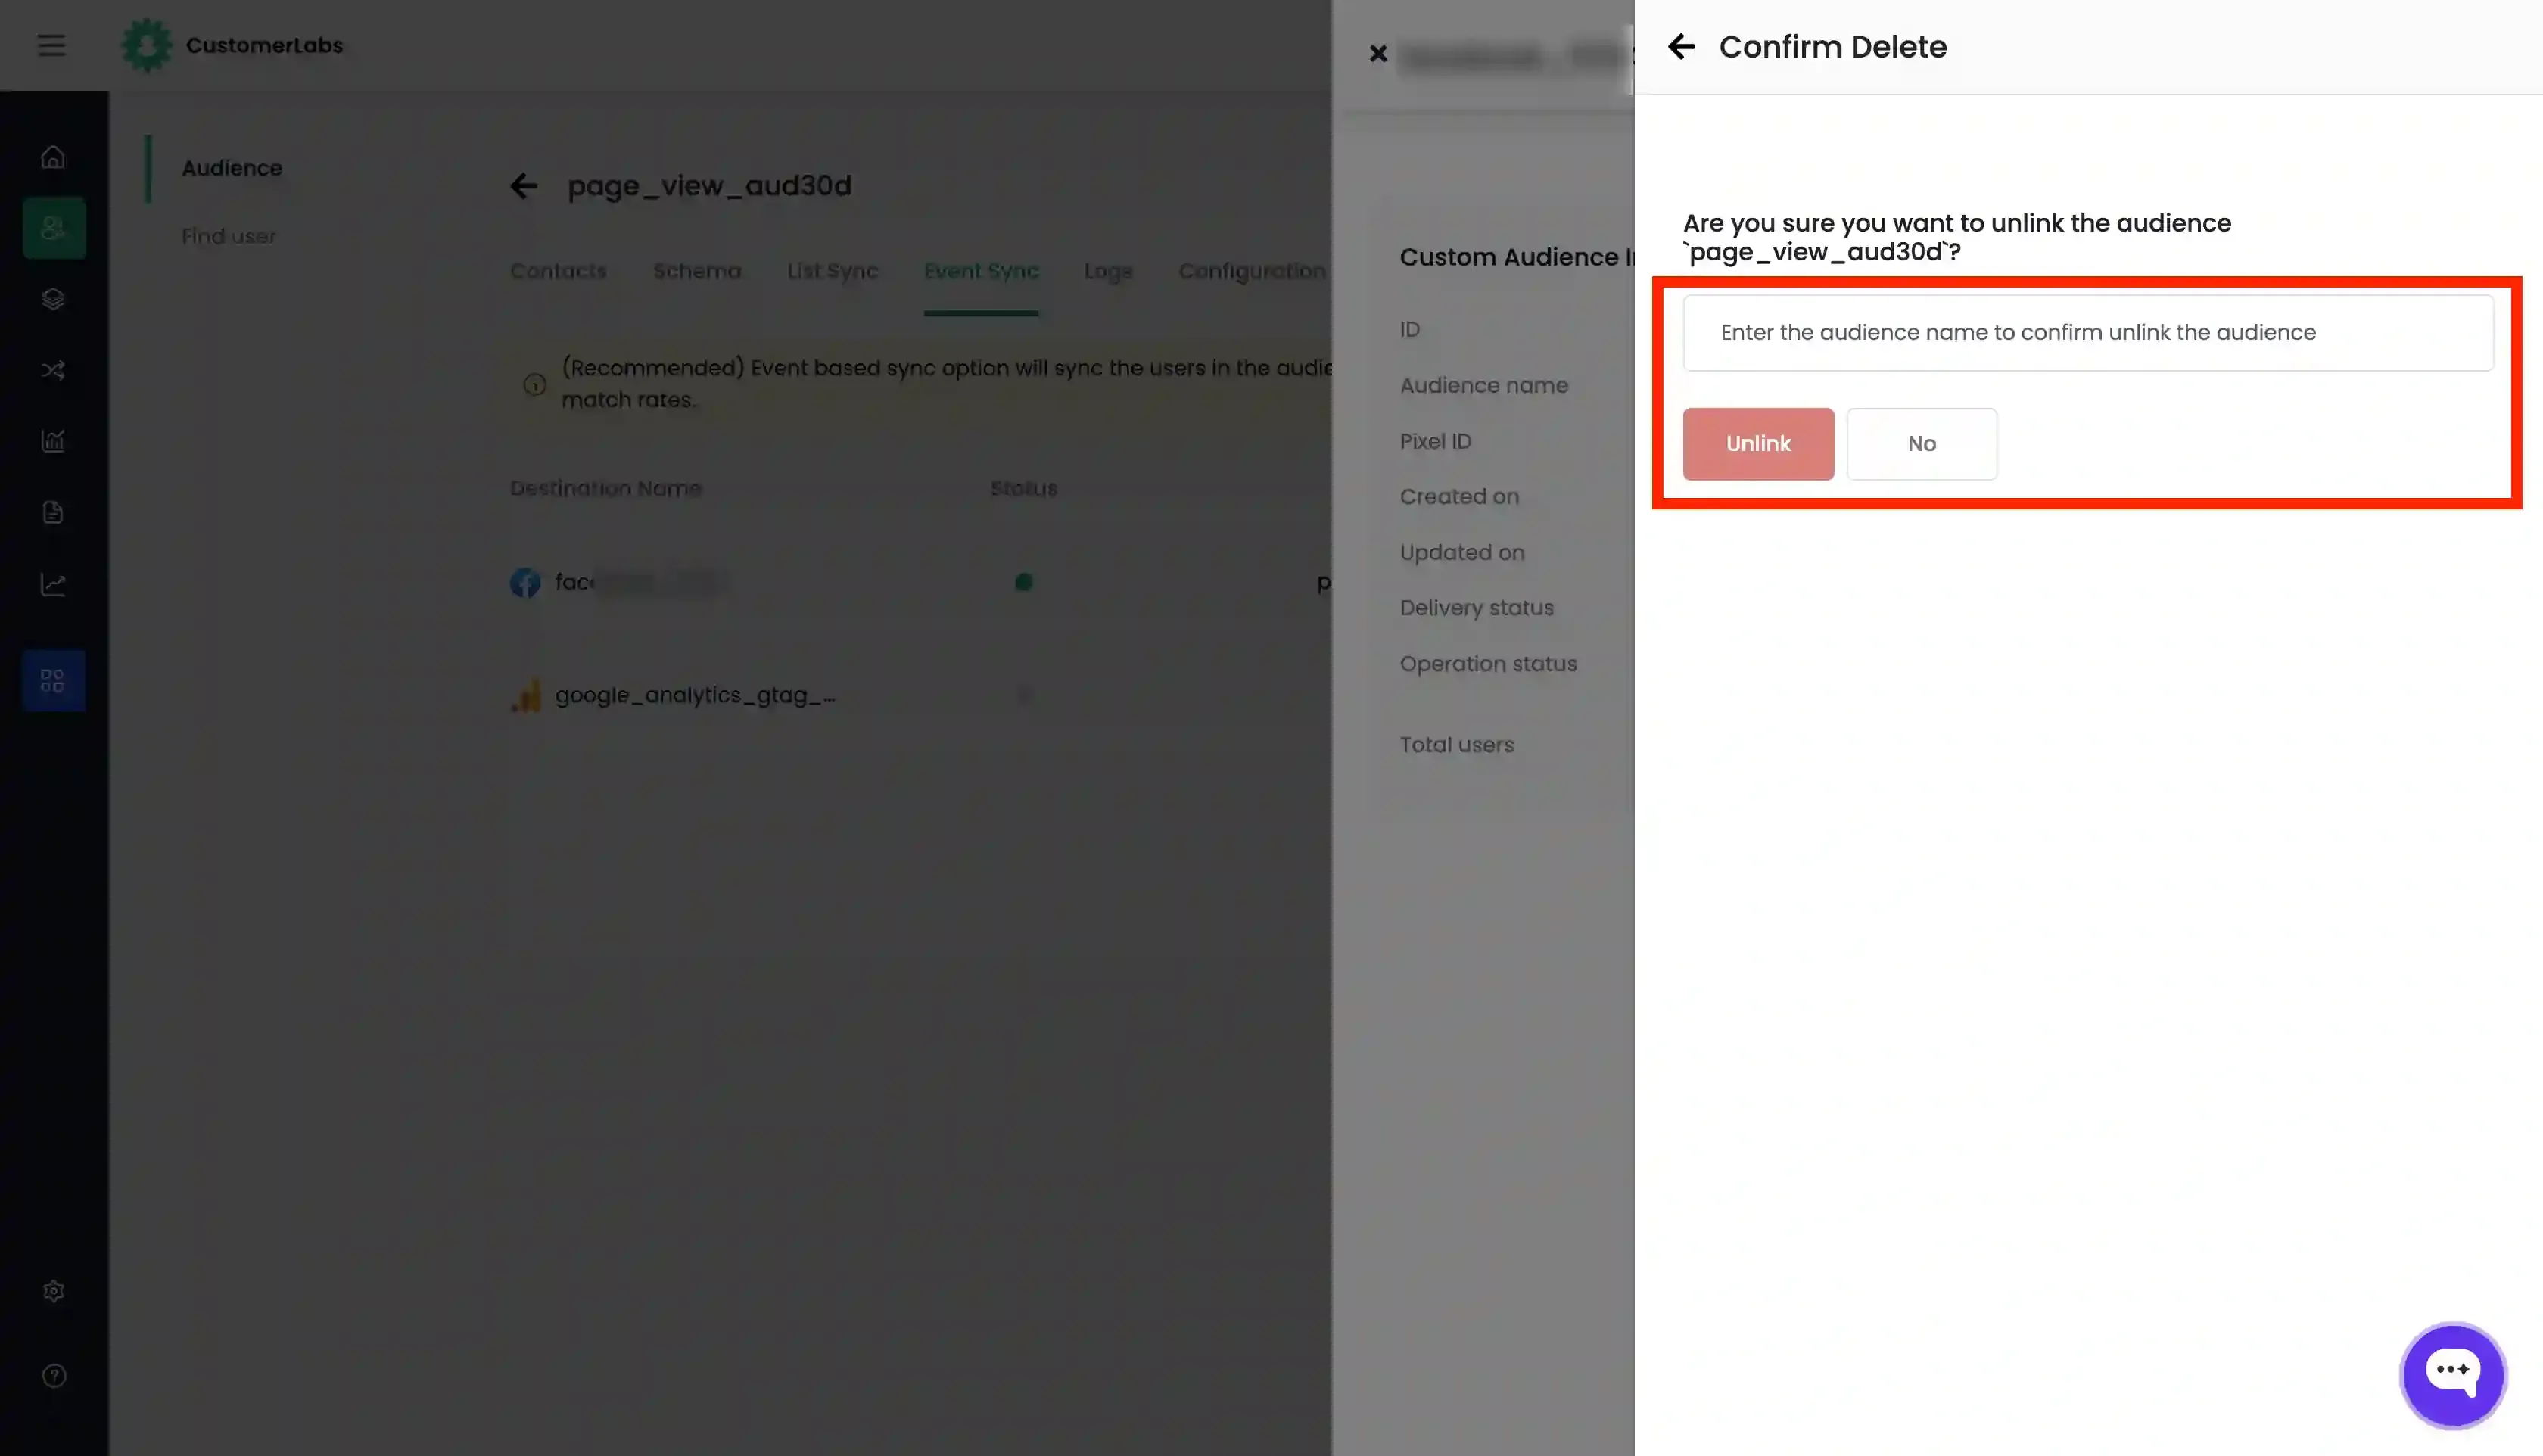The width and height of the screenshot is (2543, 1456).
Task: Click the Total users label
Action: tap(1456, 745)
